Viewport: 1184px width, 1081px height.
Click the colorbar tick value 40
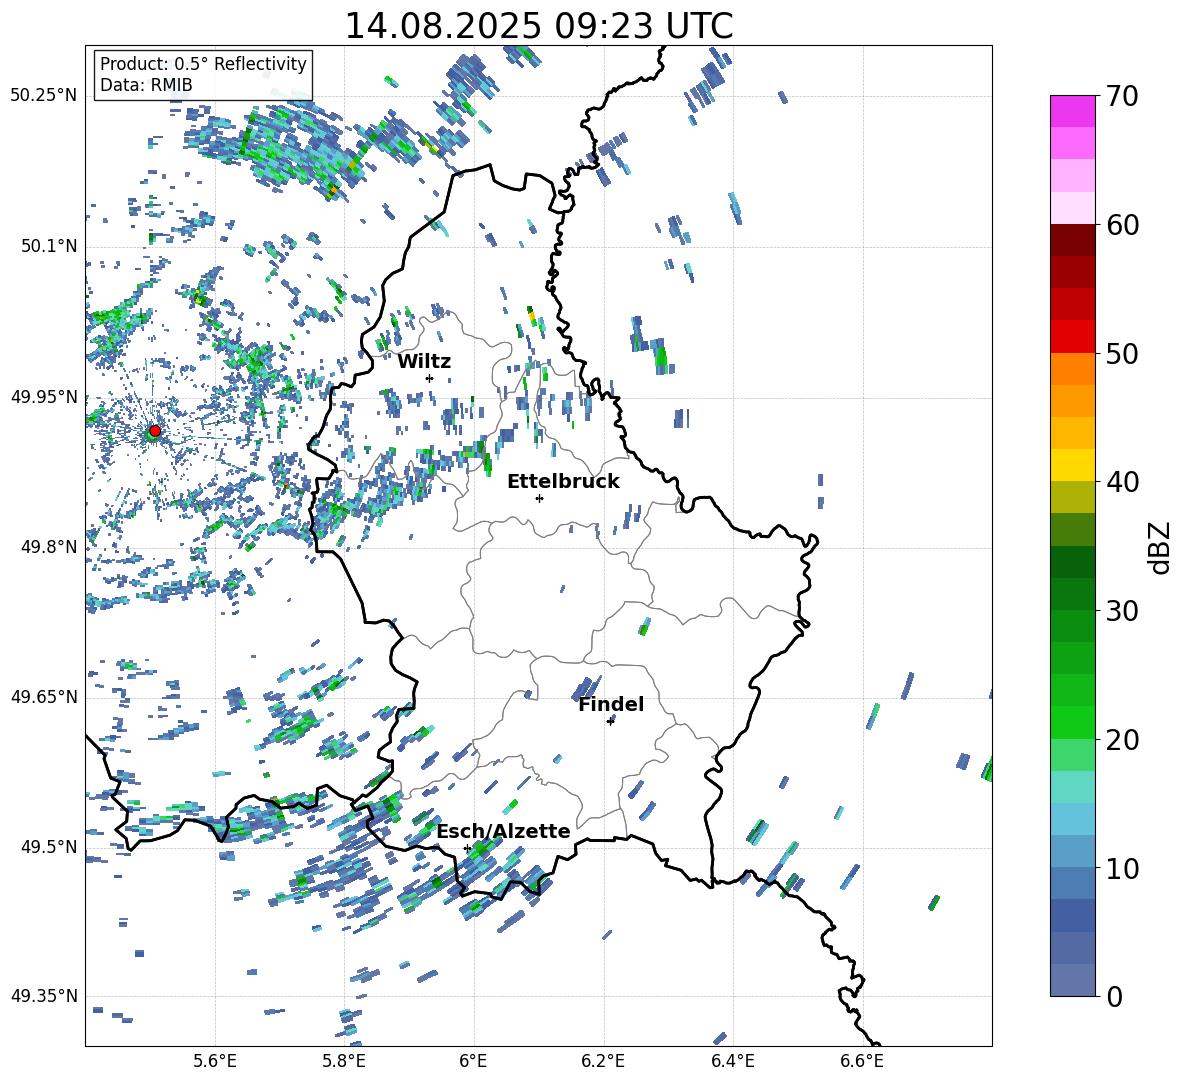point(1122,482)
